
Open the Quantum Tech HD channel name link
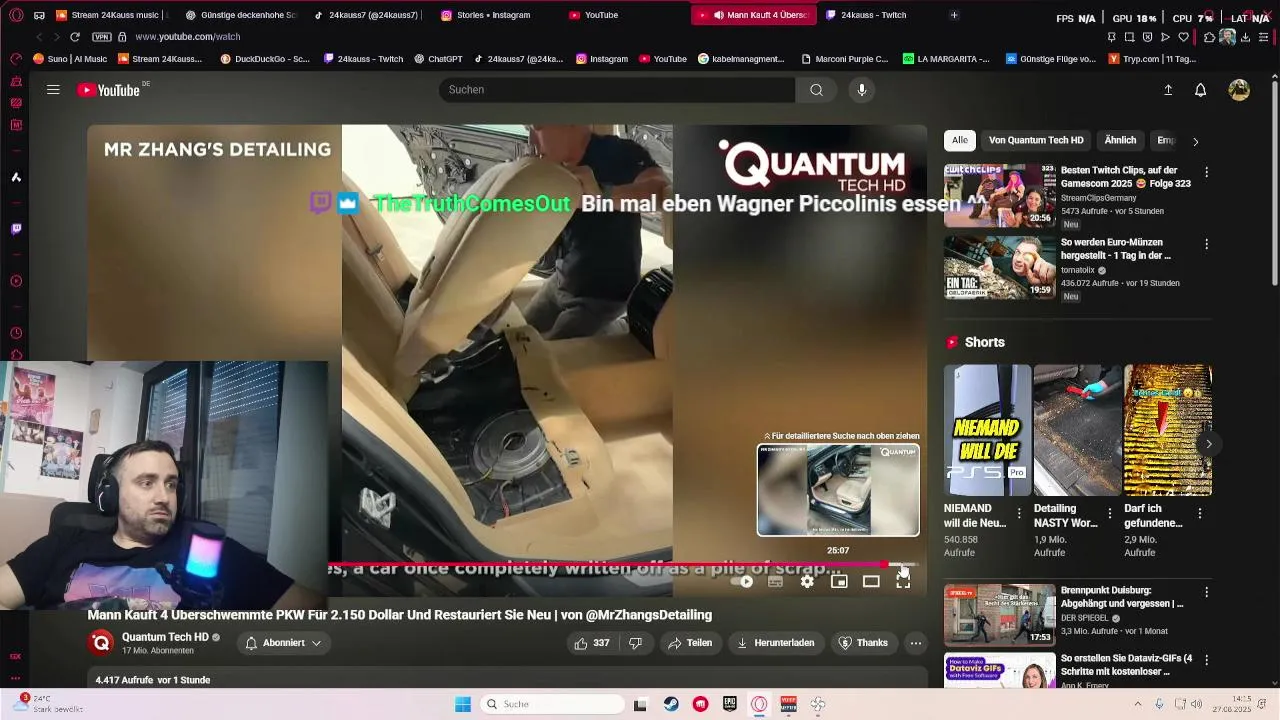[x=165, y=637]
